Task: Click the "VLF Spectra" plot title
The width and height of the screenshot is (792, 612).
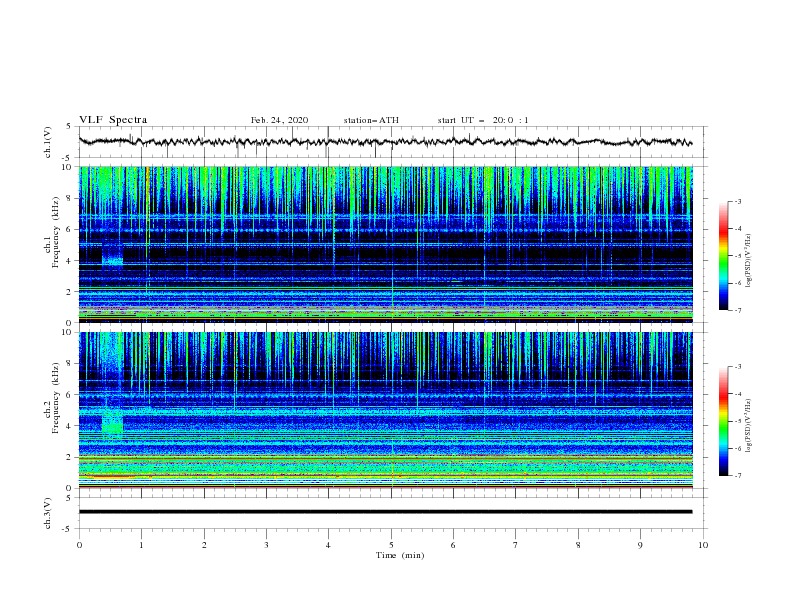Action: [x=113, y=120]
